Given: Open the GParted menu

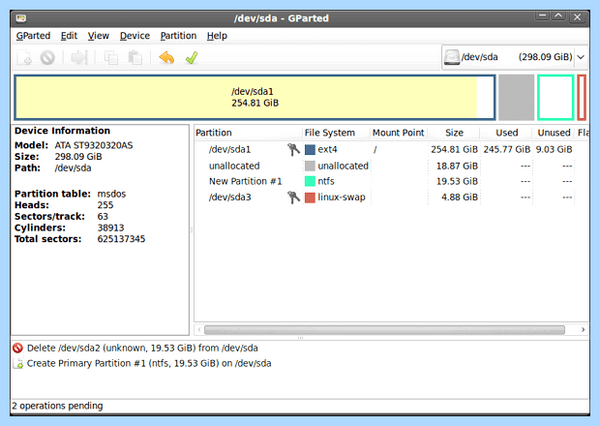Looking at the screenshot, I should click(x=33, y=36).
